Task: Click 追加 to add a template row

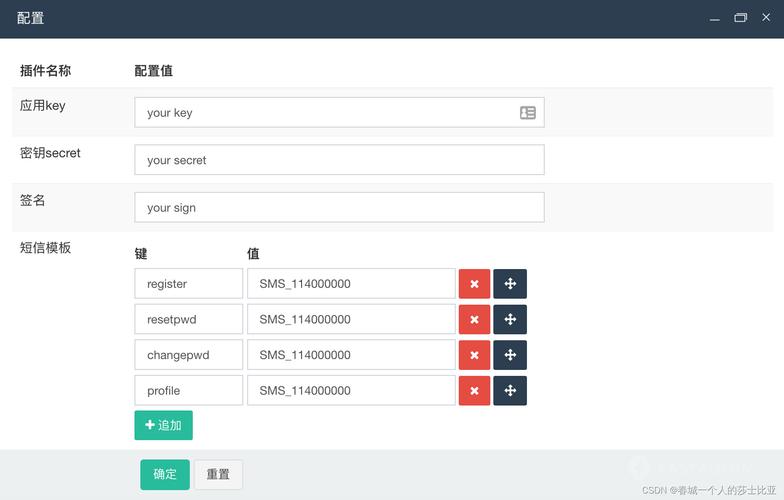Action: coord(164,425)
